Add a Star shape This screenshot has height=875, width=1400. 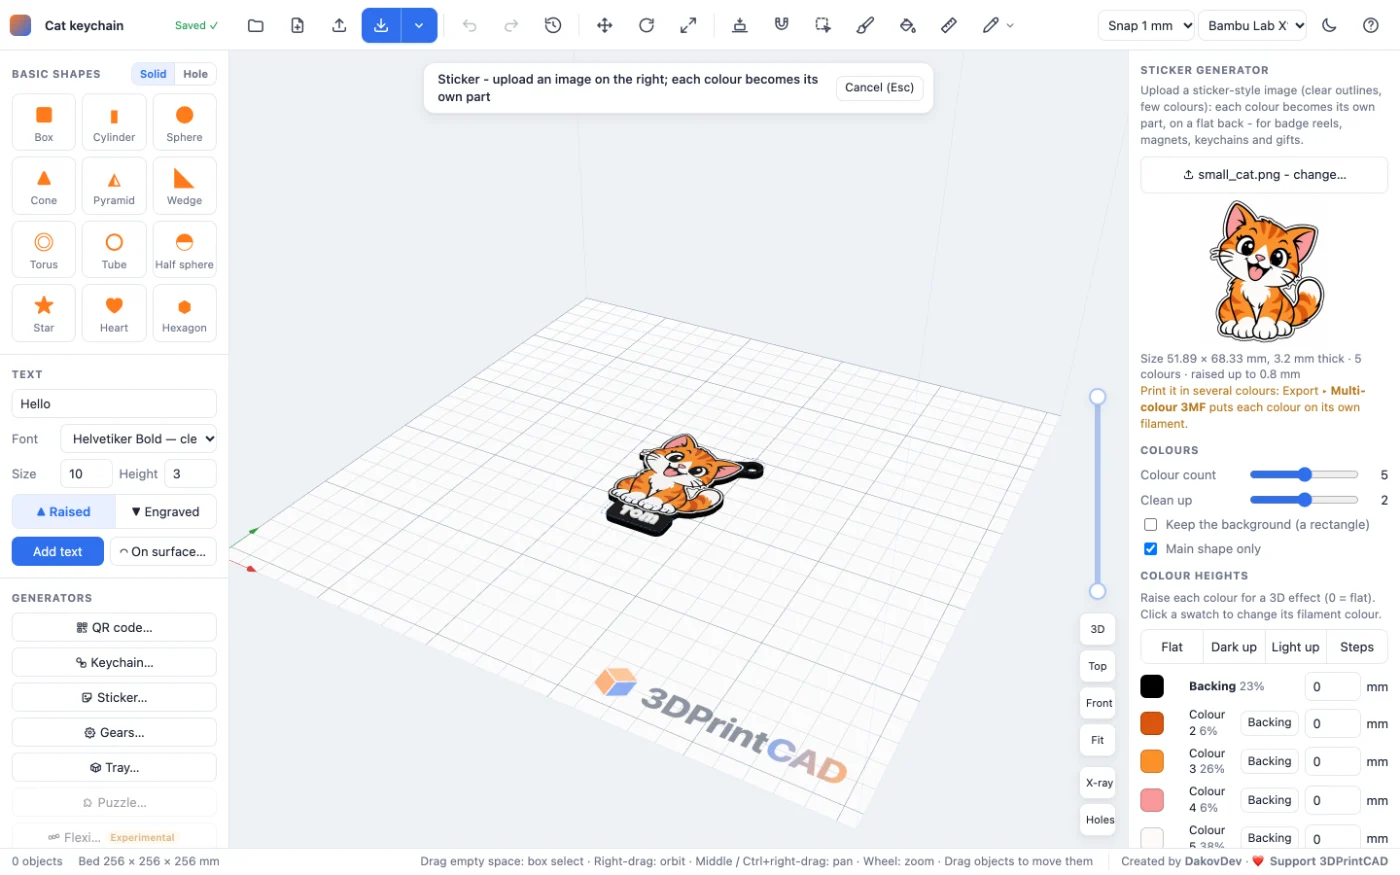click(x=44, y=313)
